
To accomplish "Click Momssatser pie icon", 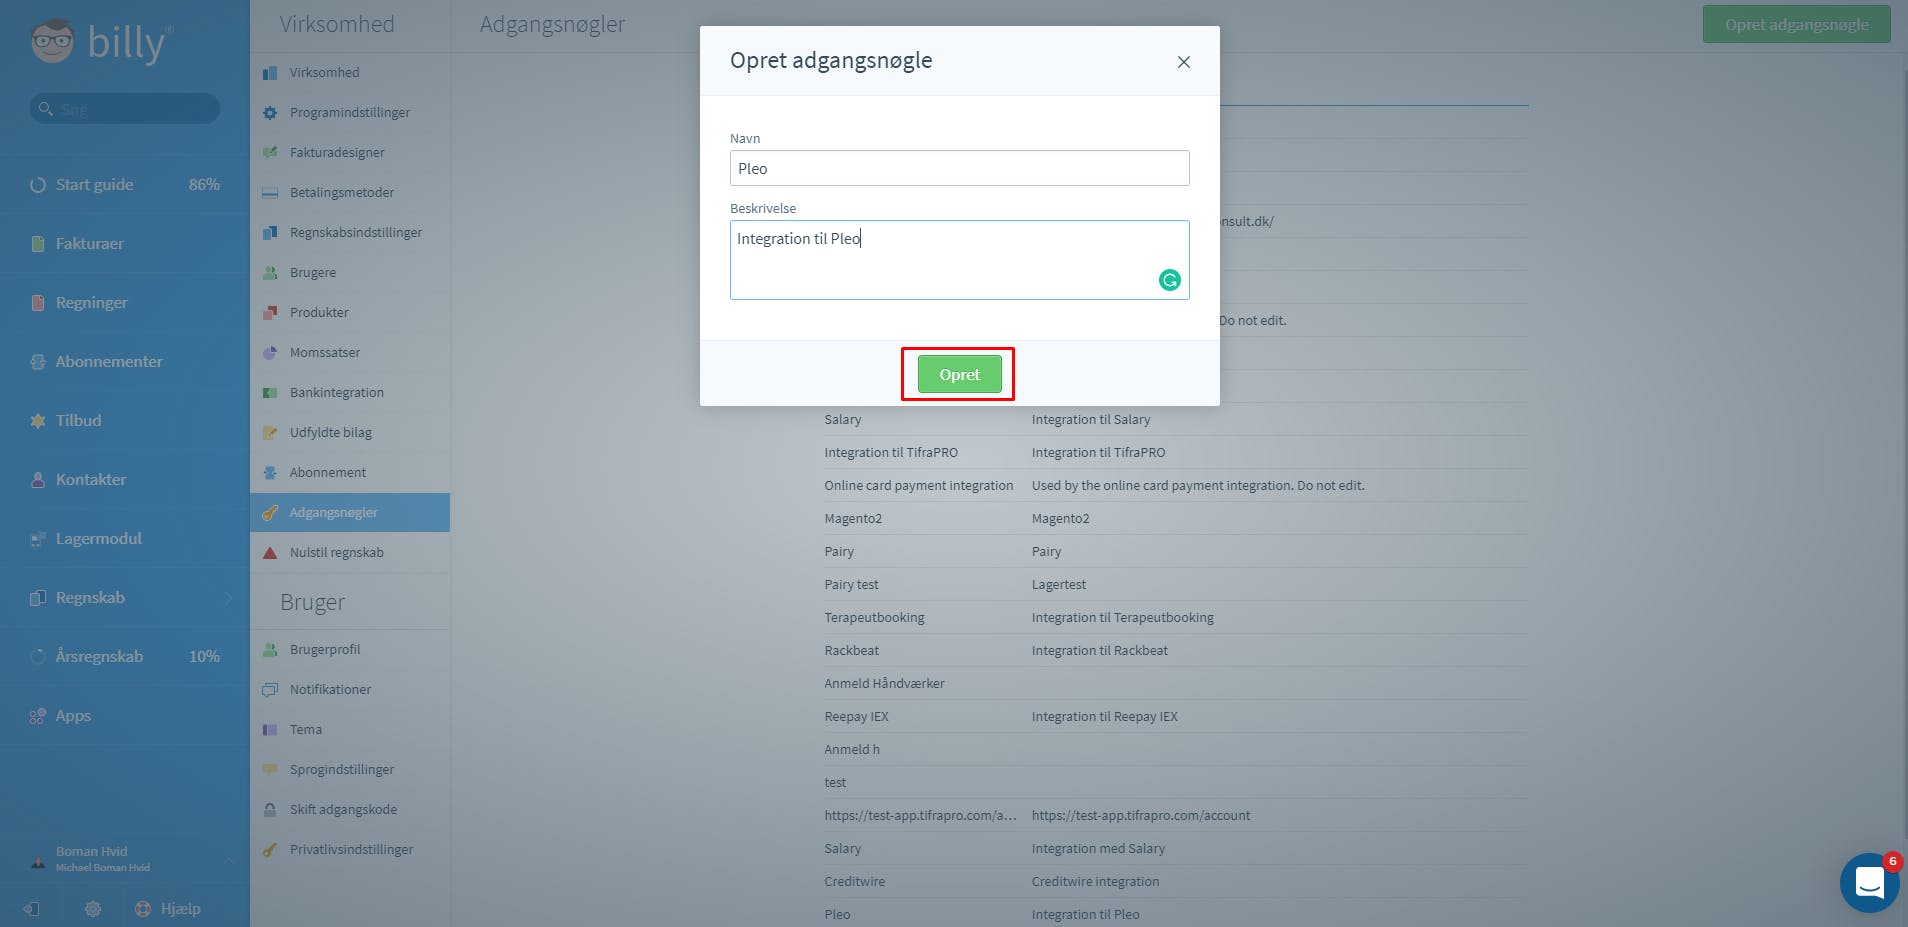I will 270,353.
